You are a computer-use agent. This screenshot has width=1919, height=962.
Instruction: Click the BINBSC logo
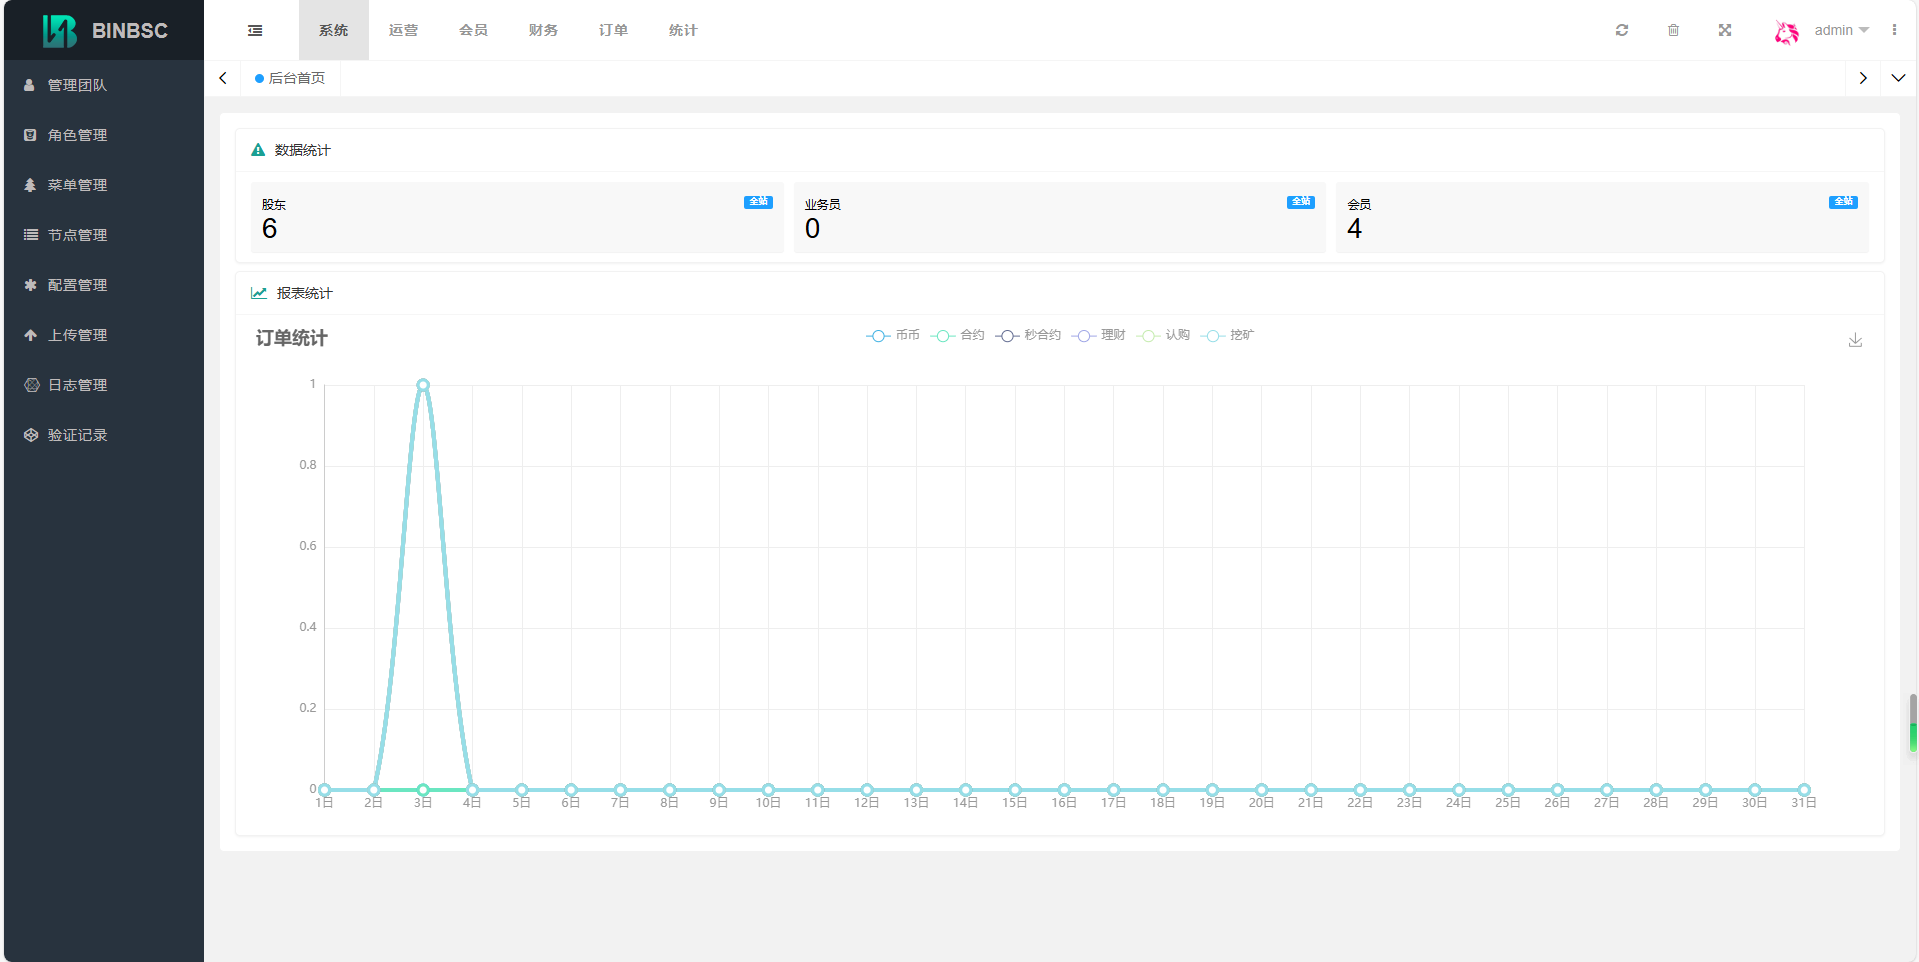pyautogui.click(x=104, y=31)
